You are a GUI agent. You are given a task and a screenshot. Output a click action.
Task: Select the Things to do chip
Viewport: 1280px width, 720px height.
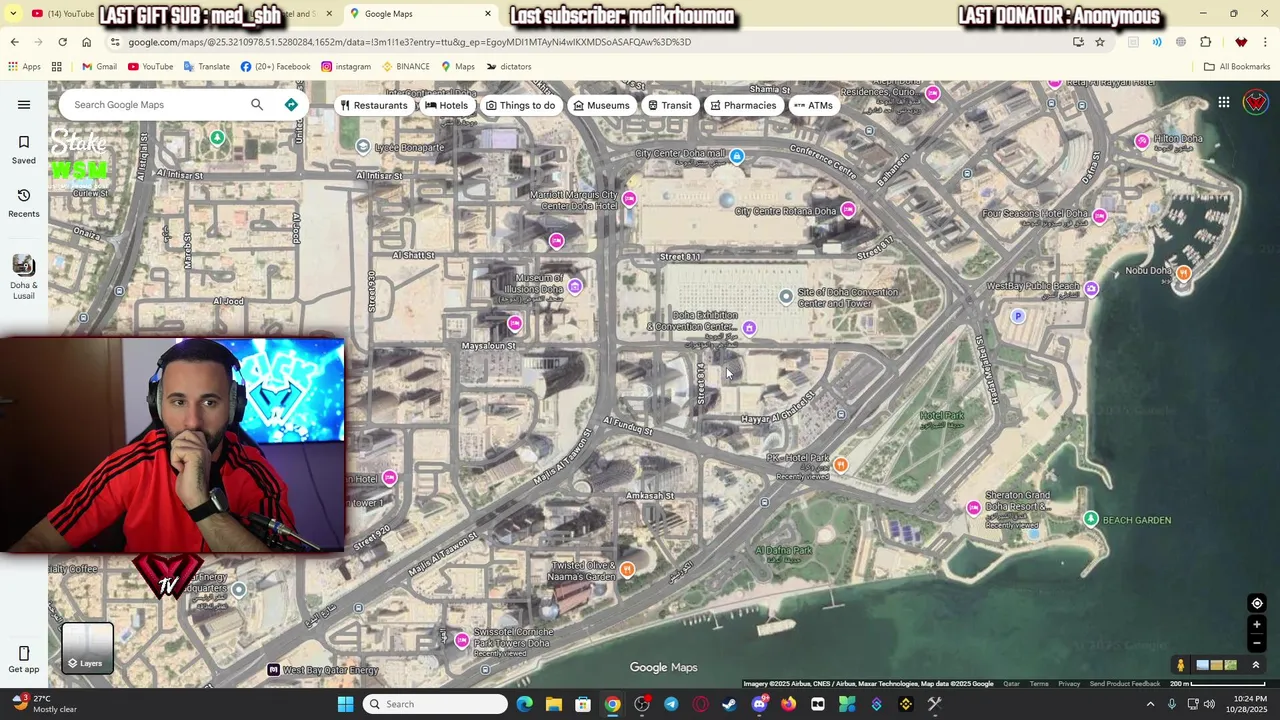[520, 105]
